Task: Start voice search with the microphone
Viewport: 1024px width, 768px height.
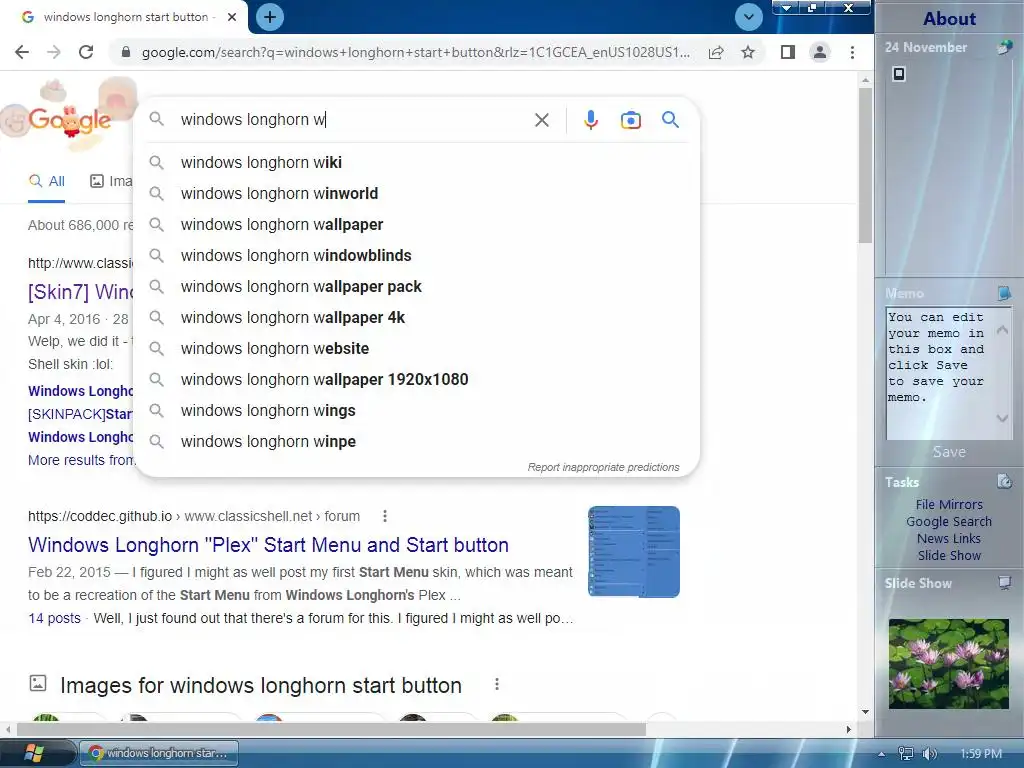Action: pyautogui.click(x=591, y=120)
